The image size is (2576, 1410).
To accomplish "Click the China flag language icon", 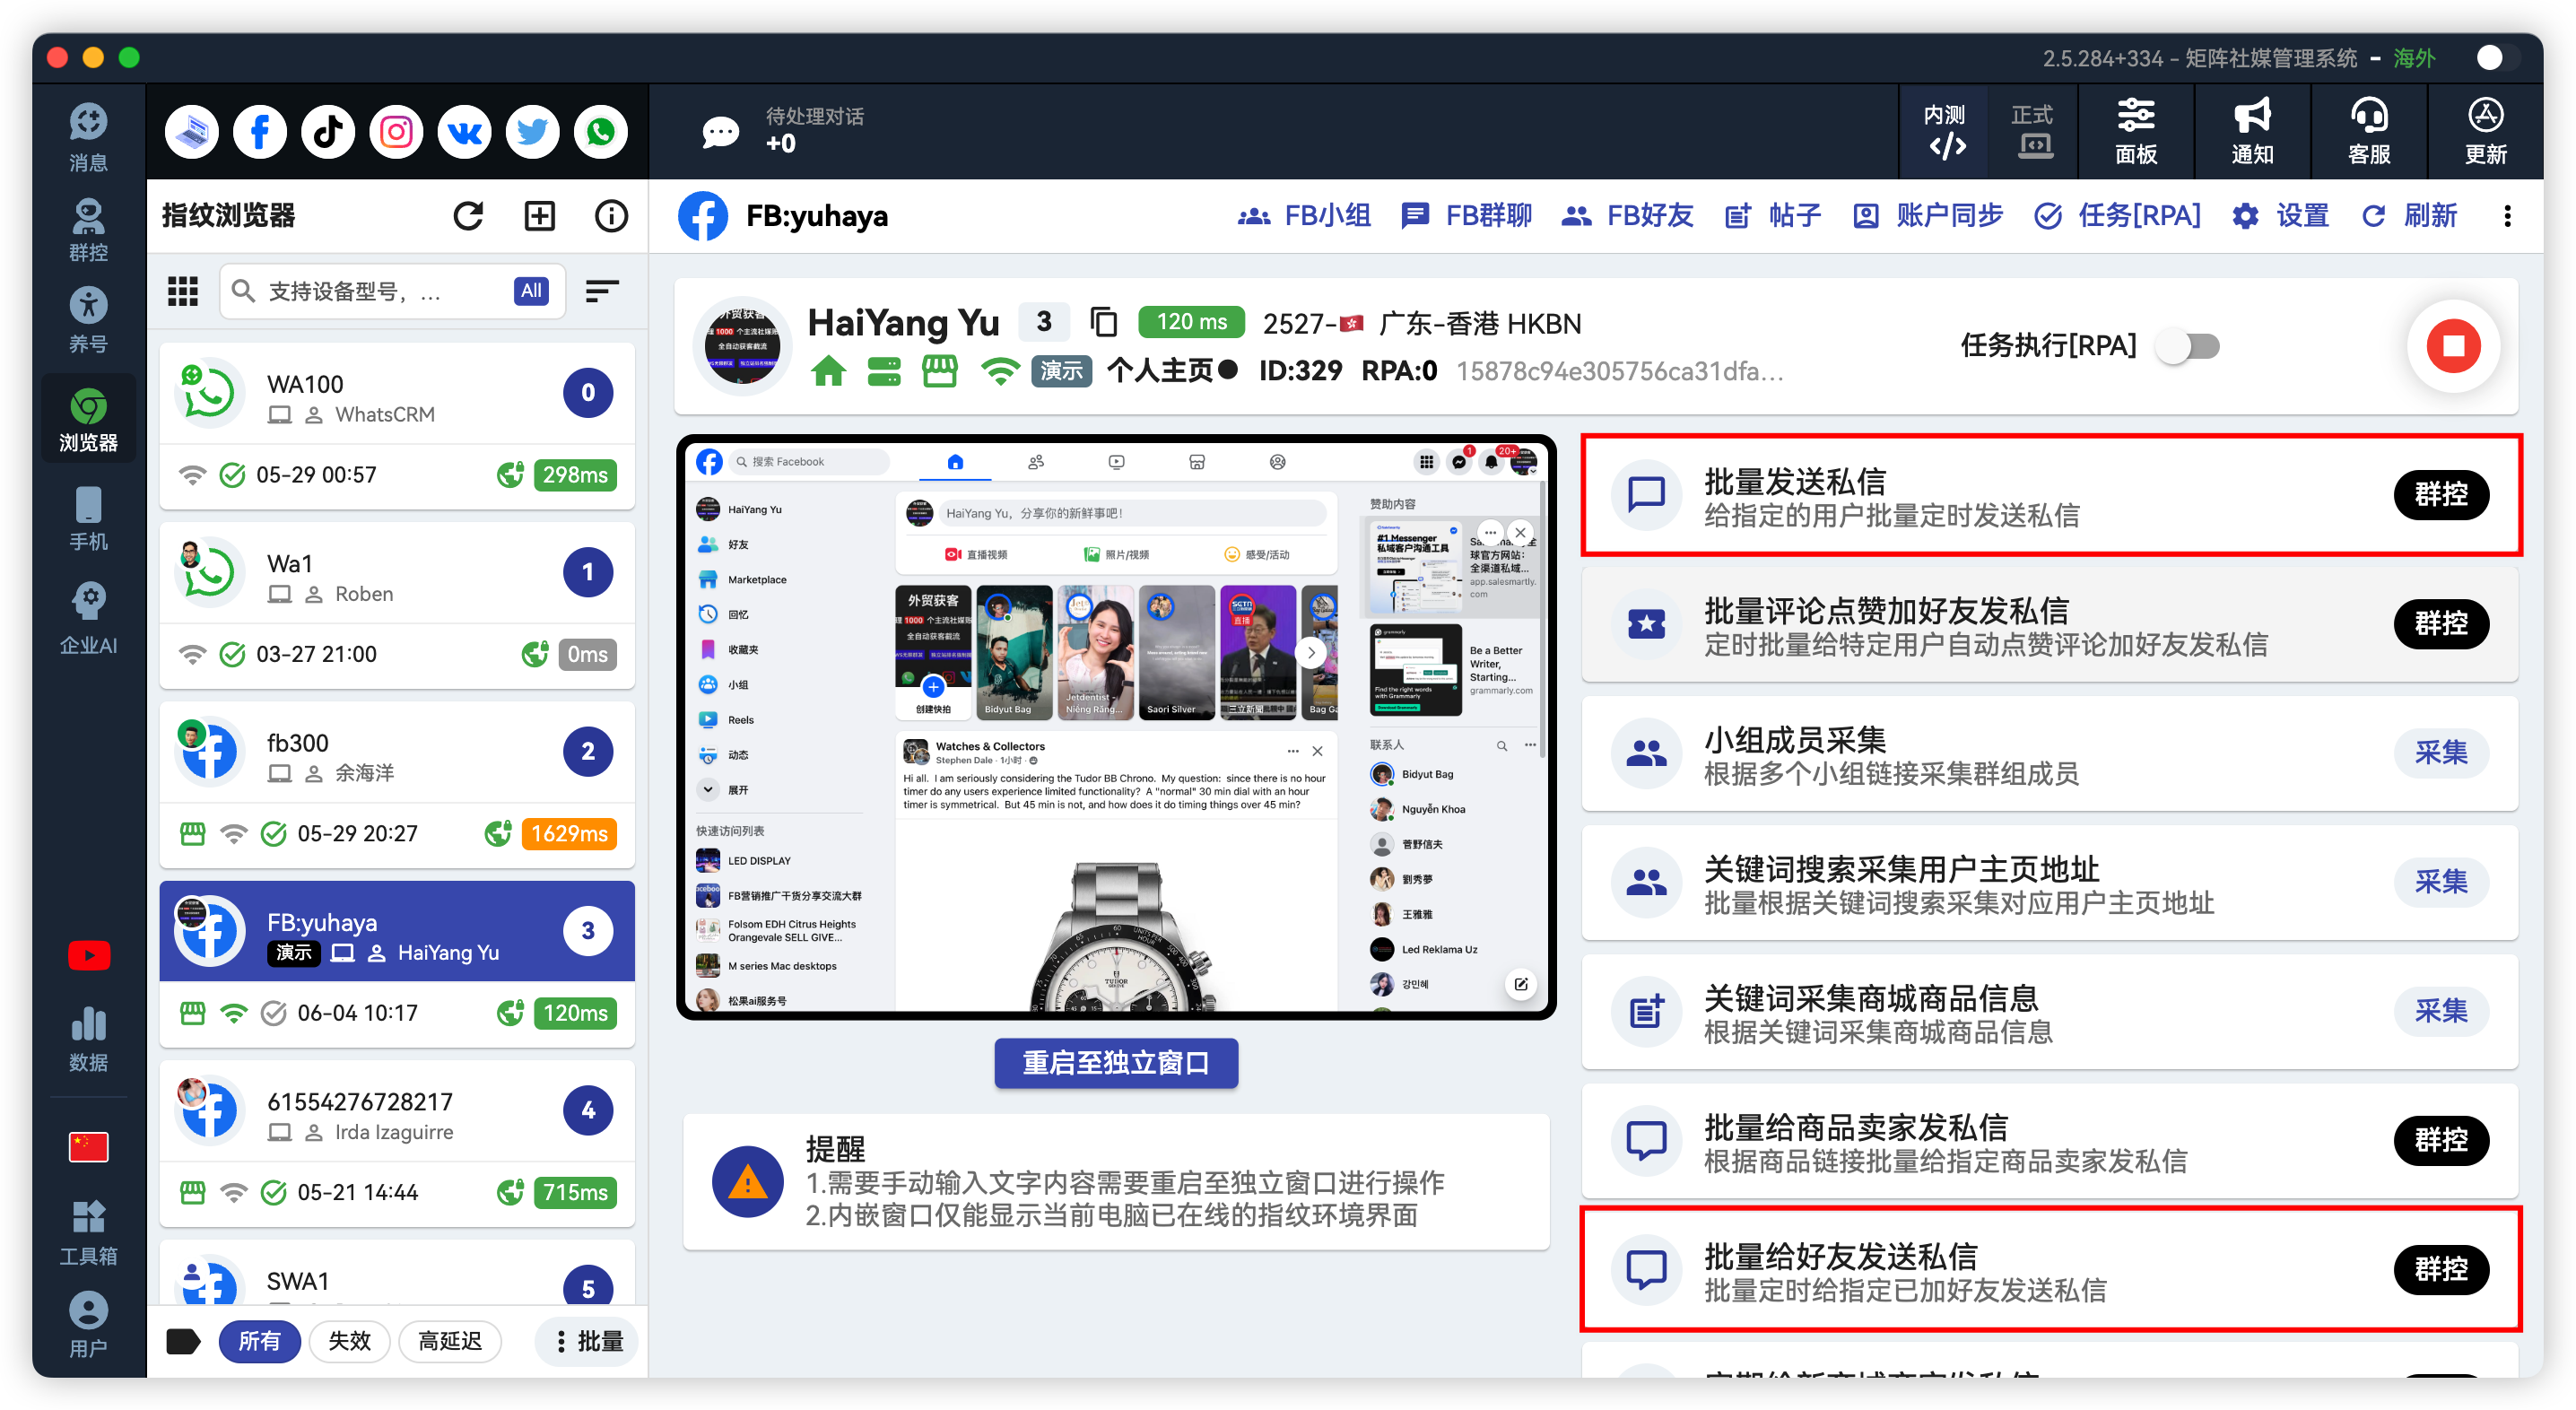I will (88, 1146).
